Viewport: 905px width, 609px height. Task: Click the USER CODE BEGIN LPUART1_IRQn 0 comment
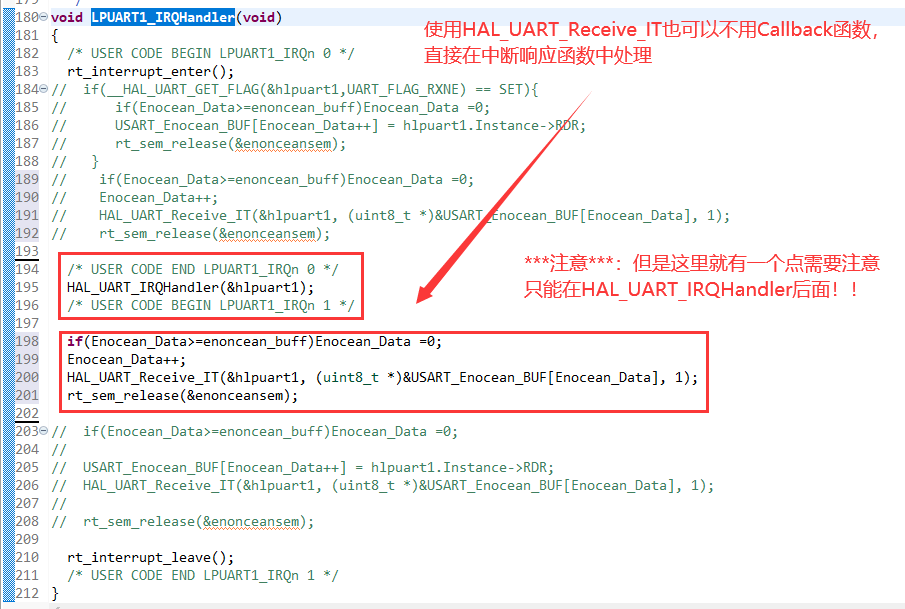[211, 54]
